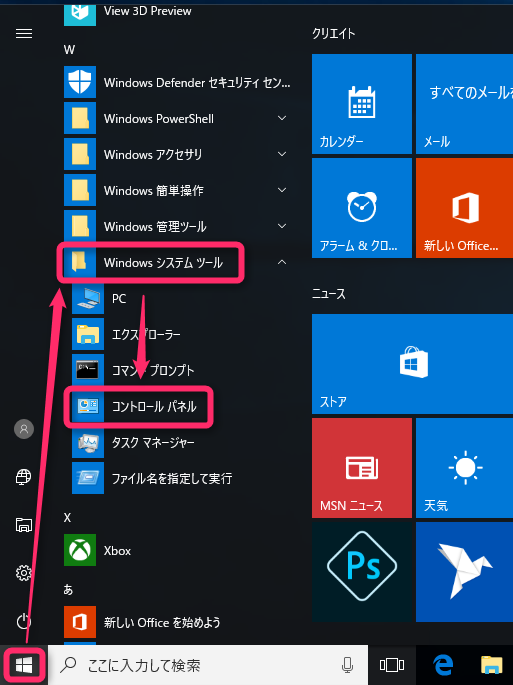This screenshot has height=685, width=513.
Task: Click in the ここに入力して検索 search box
Action: coord(208,665)
